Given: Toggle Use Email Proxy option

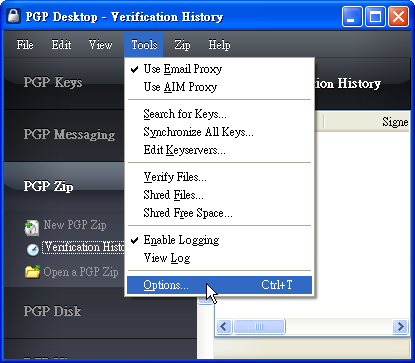Looking at the screenshot, I should coord(219,69).
